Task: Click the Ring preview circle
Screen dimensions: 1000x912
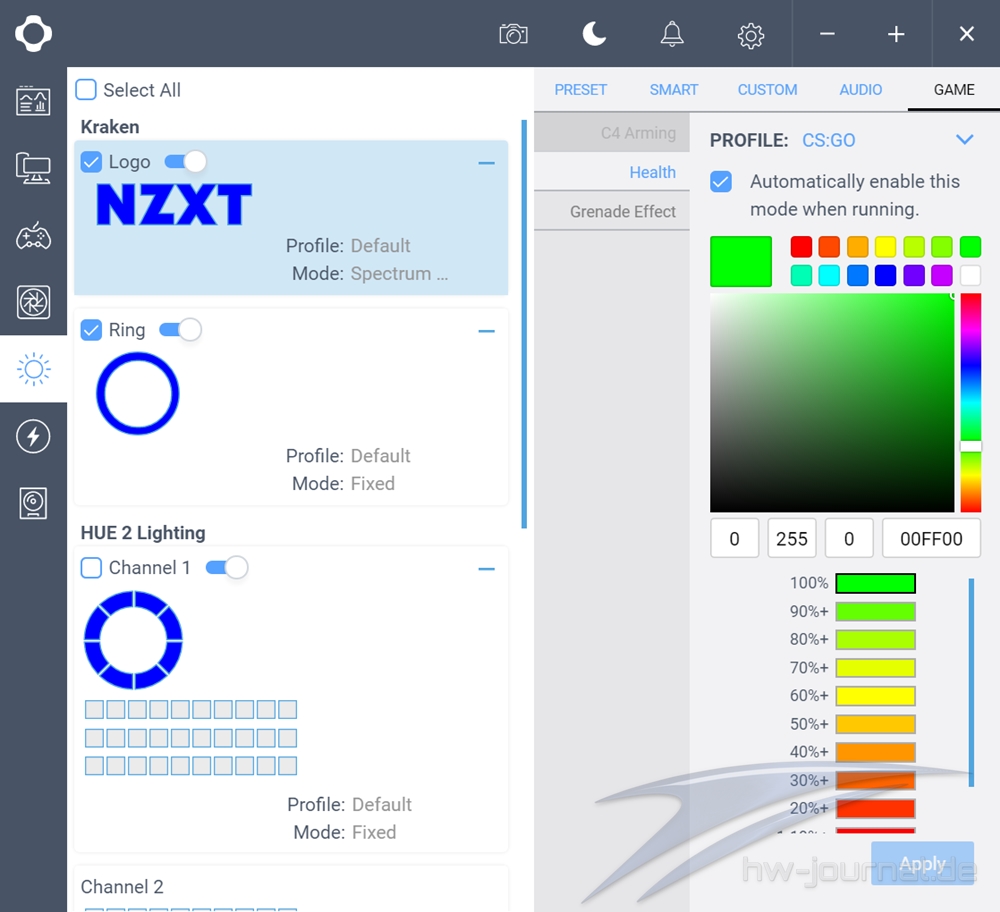Action: coord(138,393)
